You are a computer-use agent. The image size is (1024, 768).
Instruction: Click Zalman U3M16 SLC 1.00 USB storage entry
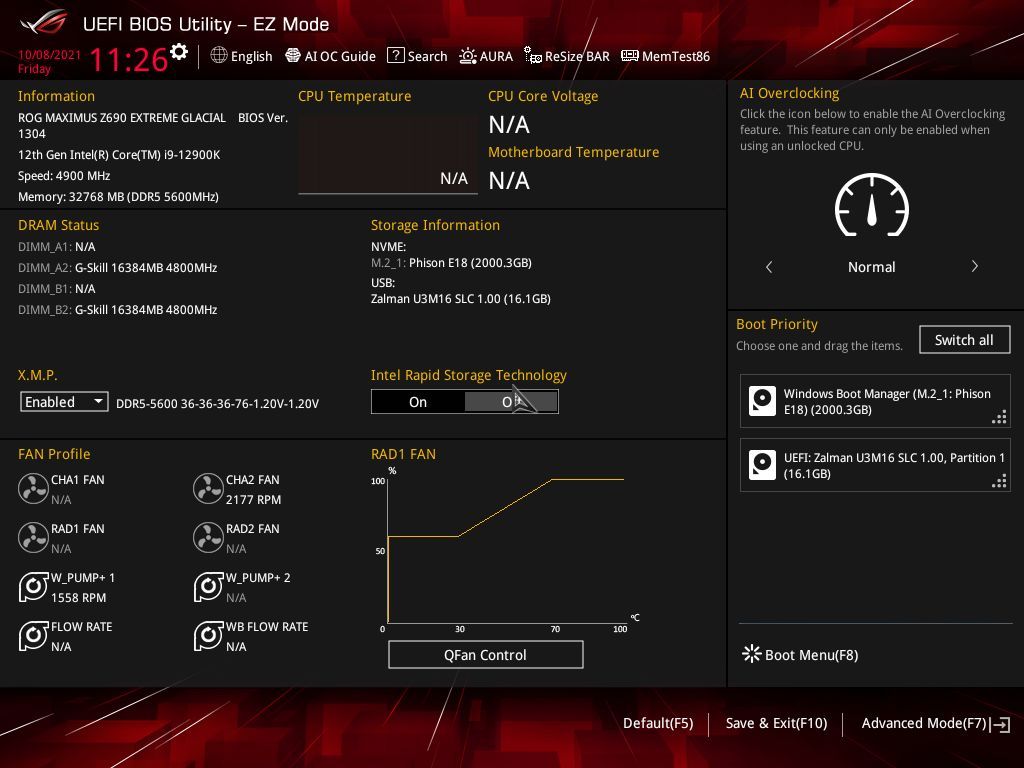pos(460,298)
